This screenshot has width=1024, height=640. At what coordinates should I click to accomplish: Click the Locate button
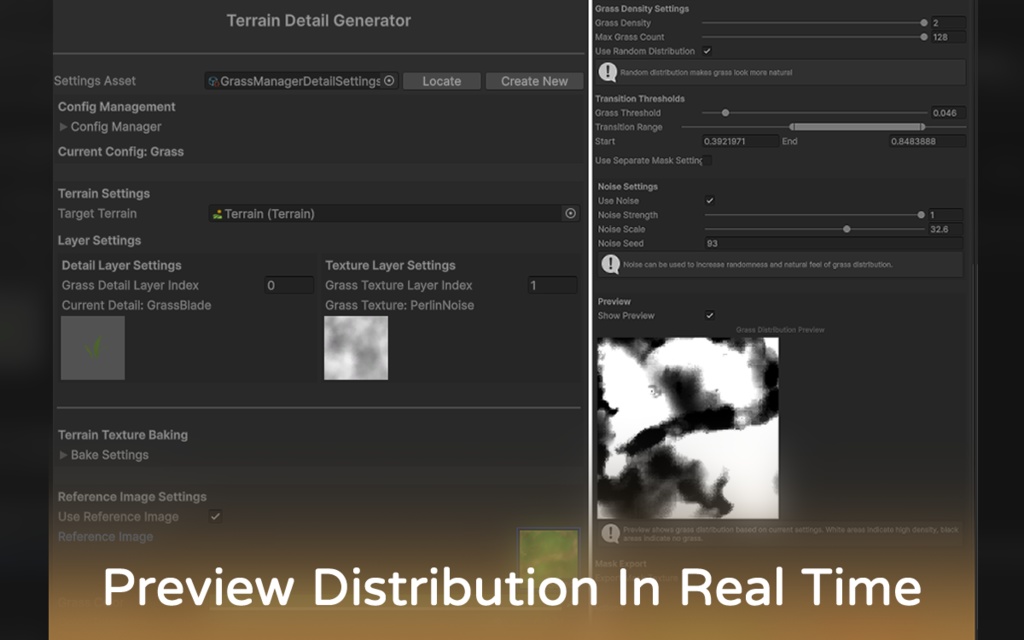[441, 81]
